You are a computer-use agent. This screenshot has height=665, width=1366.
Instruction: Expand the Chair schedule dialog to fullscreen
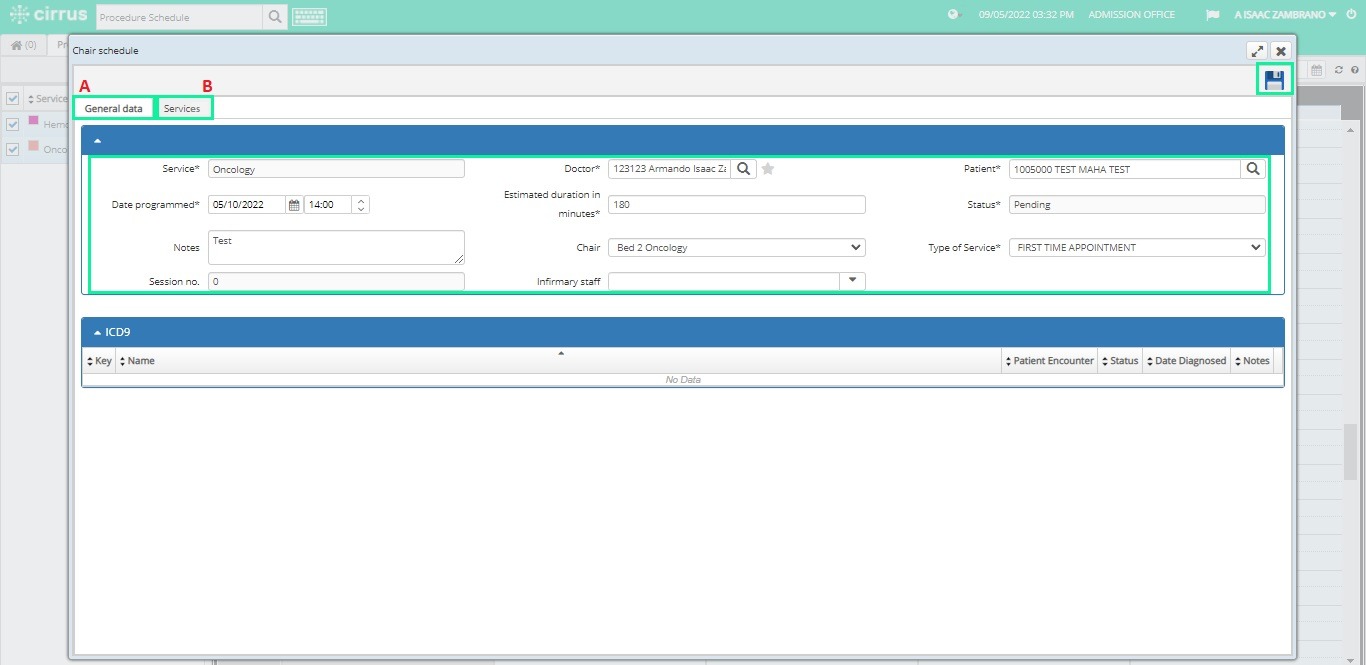coord(1257,51)
